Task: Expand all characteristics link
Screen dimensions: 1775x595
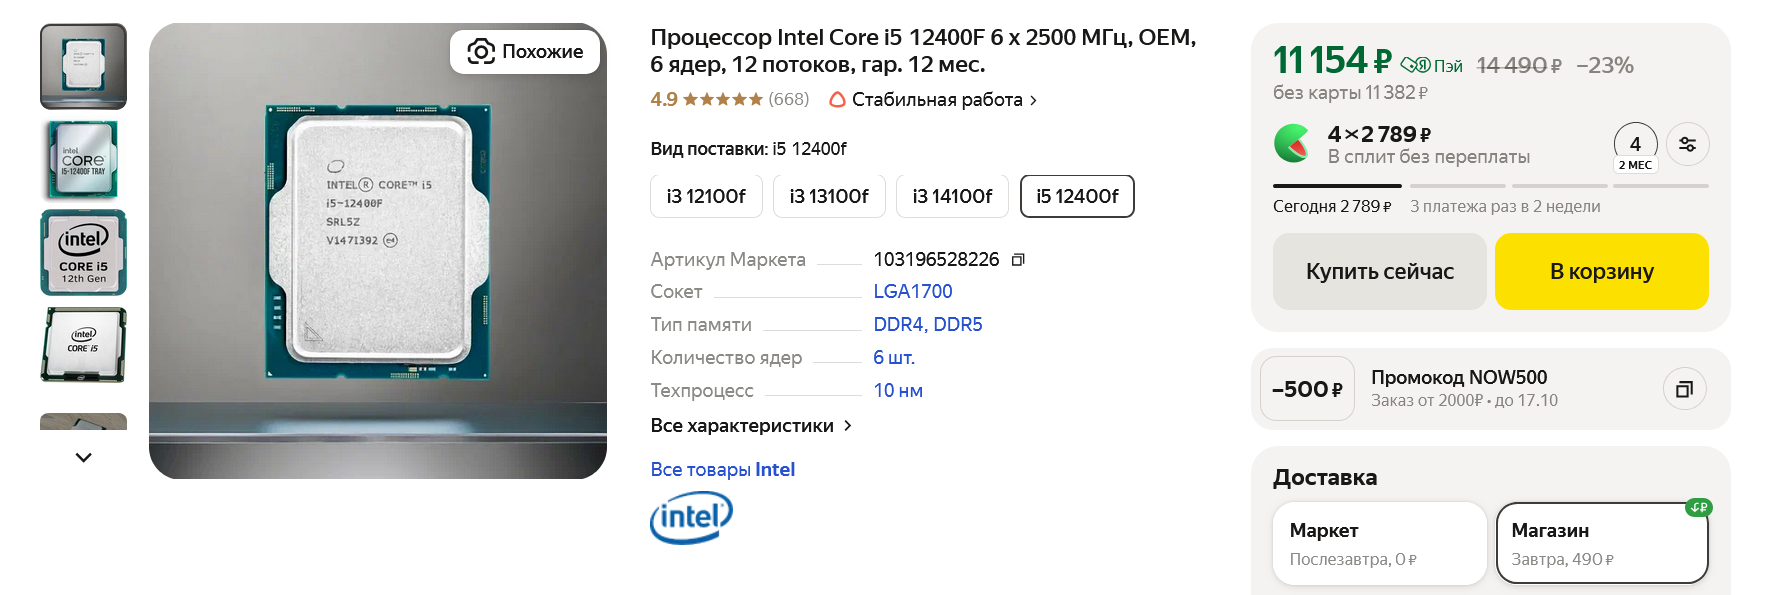Action: click(x=751, y=425)
